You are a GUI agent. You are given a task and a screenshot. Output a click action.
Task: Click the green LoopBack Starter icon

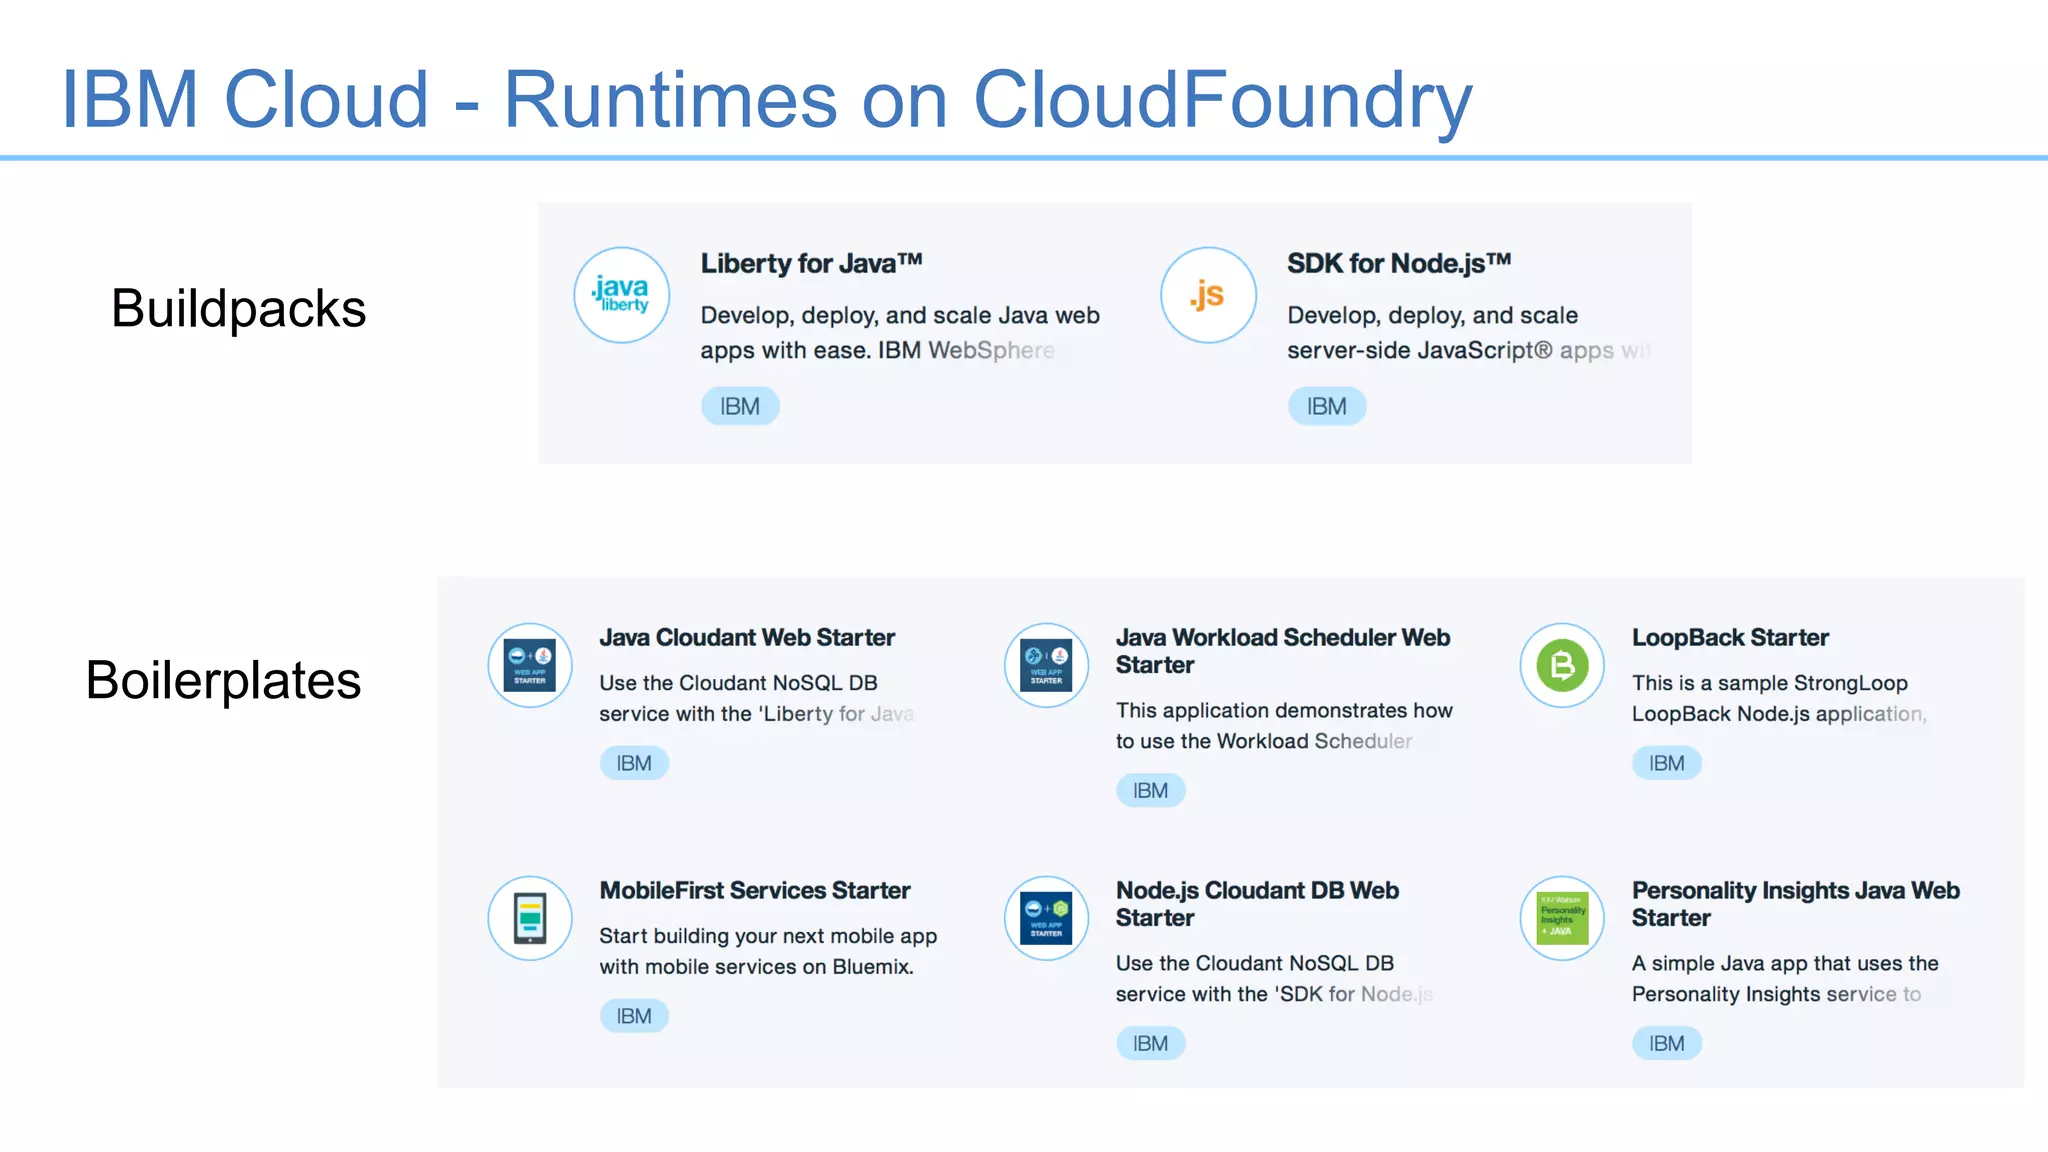(1562, 665)
